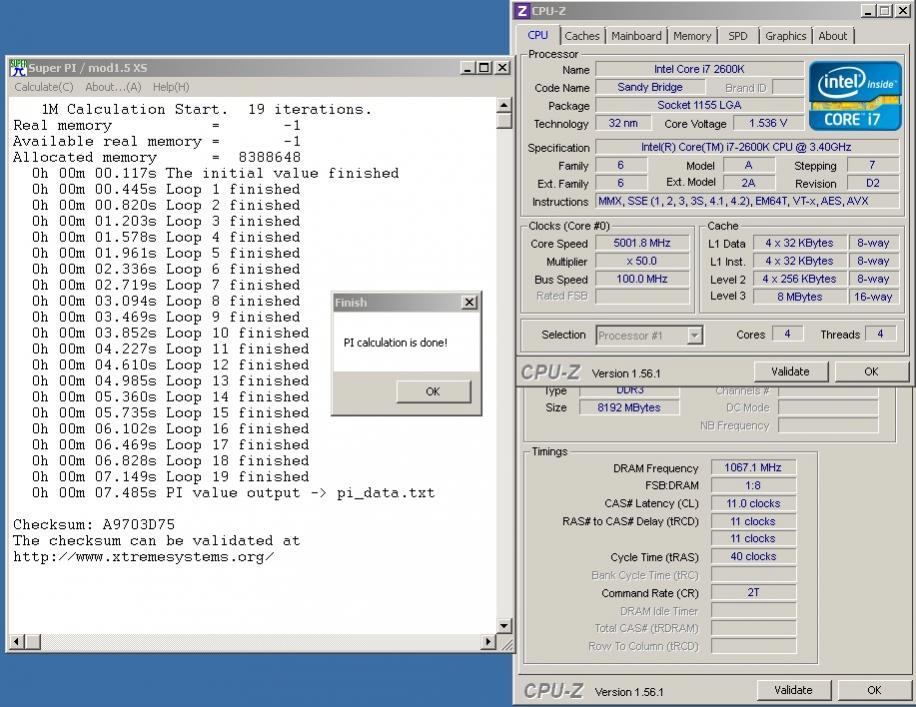Close the Finish dialog with X button
The height and width of the screenshot is (707, 916).
(x=469, y=302)
